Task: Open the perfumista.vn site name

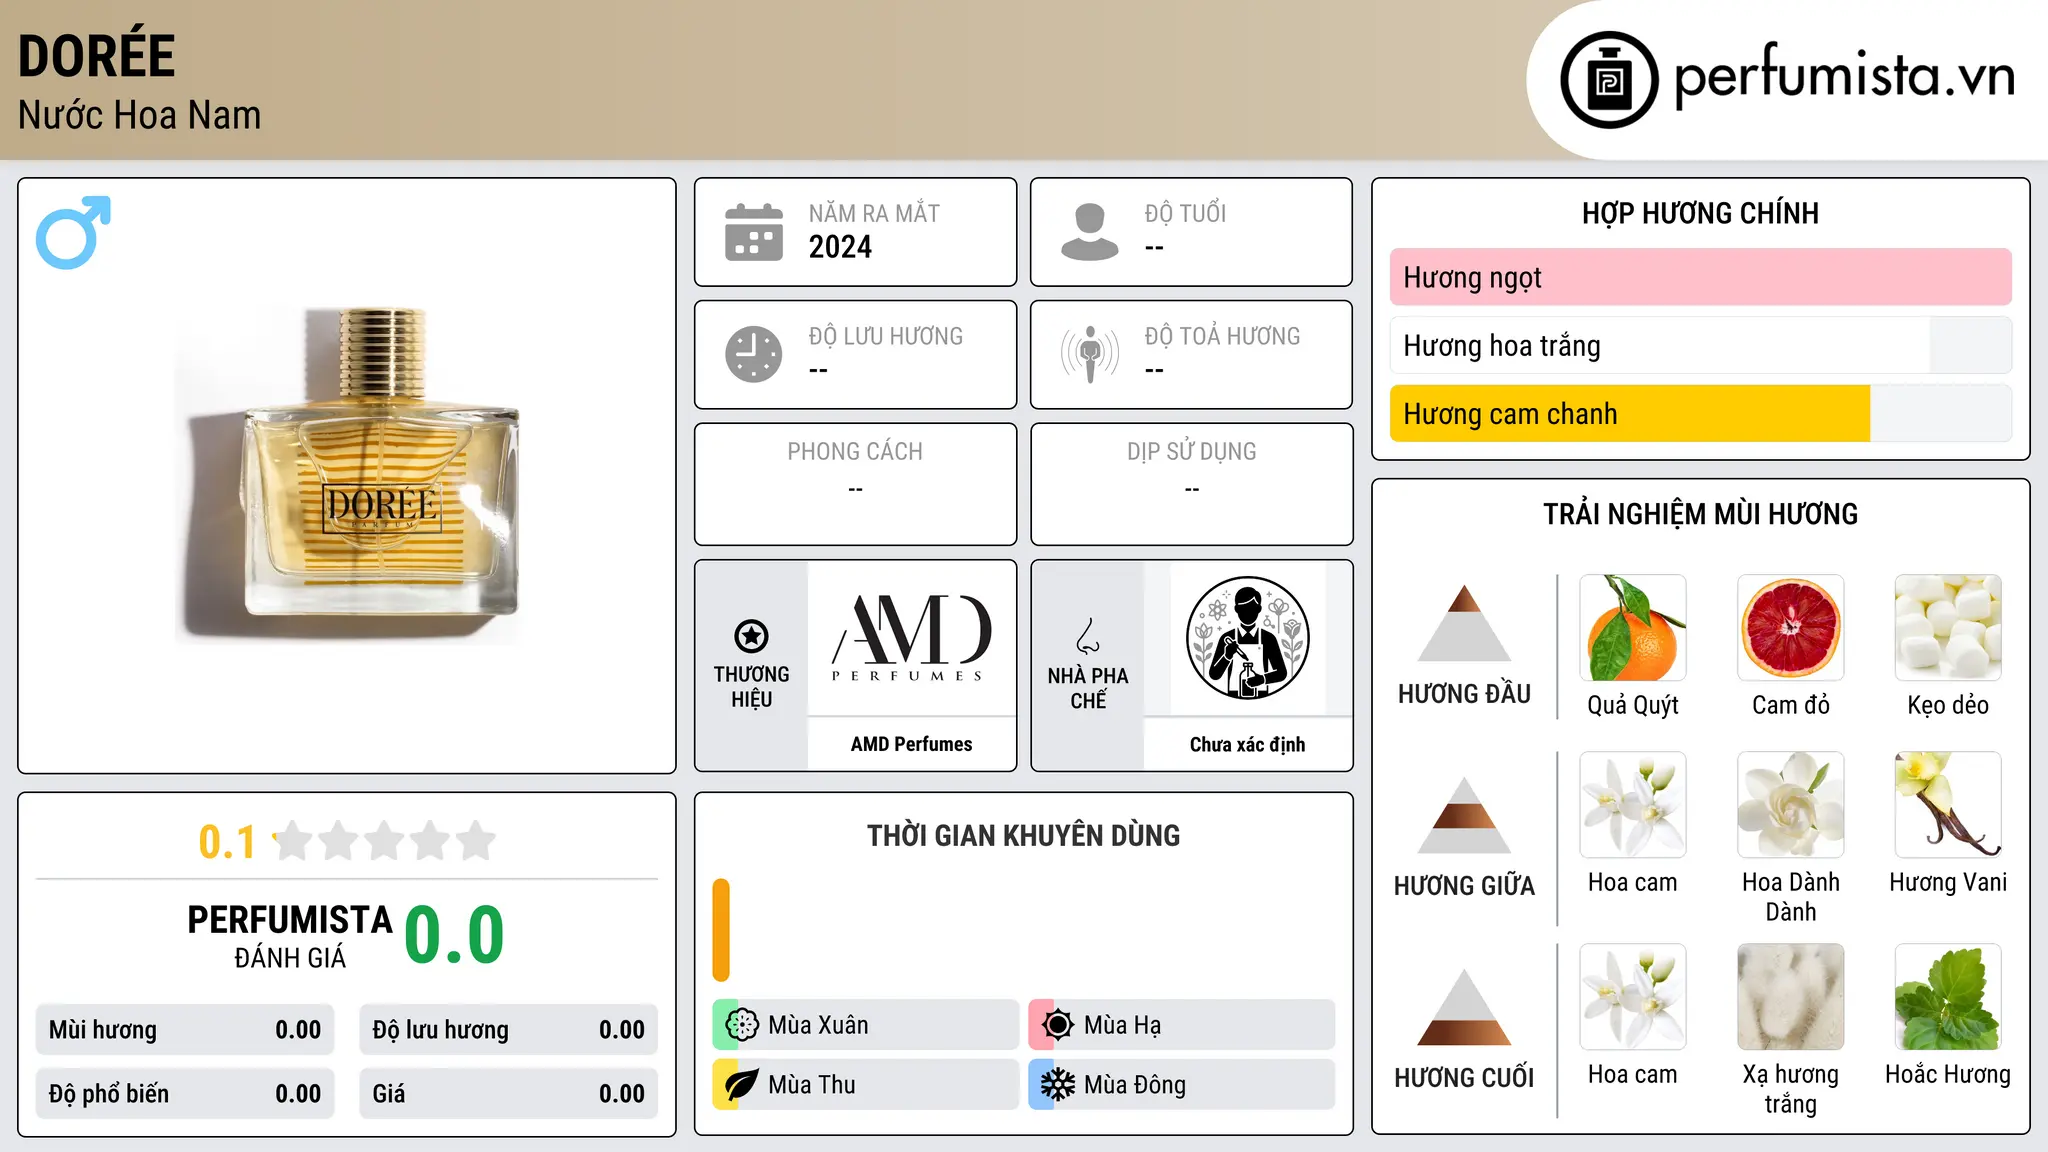Action: (1844, 76)
